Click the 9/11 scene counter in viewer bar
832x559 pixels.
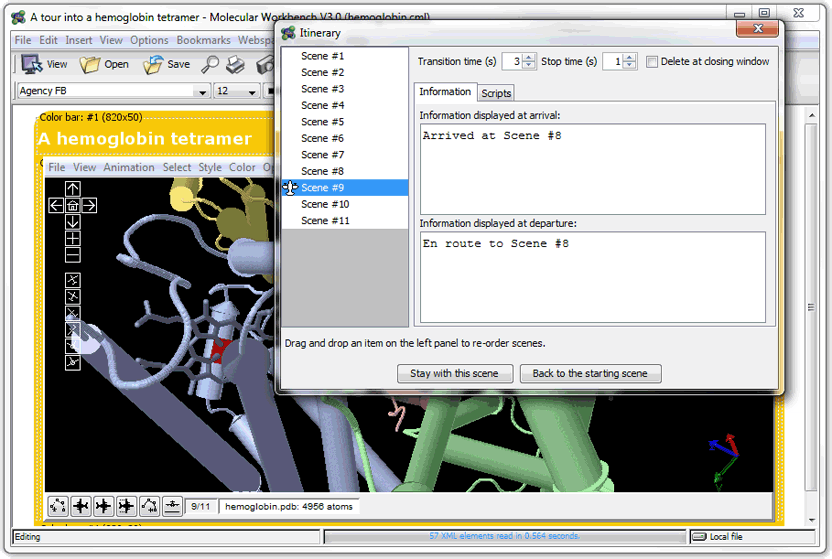[201, 506]
